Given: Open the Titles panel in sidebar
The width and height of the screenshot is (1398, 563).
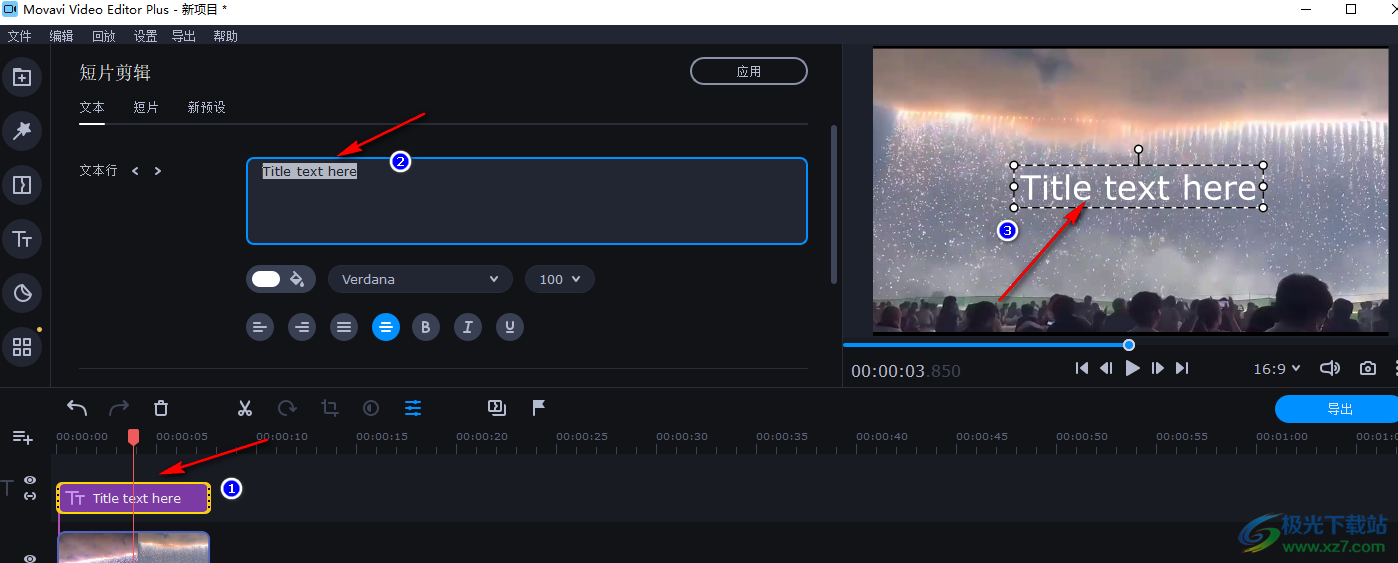Looking at the screenshot, I should pos(22,239).
